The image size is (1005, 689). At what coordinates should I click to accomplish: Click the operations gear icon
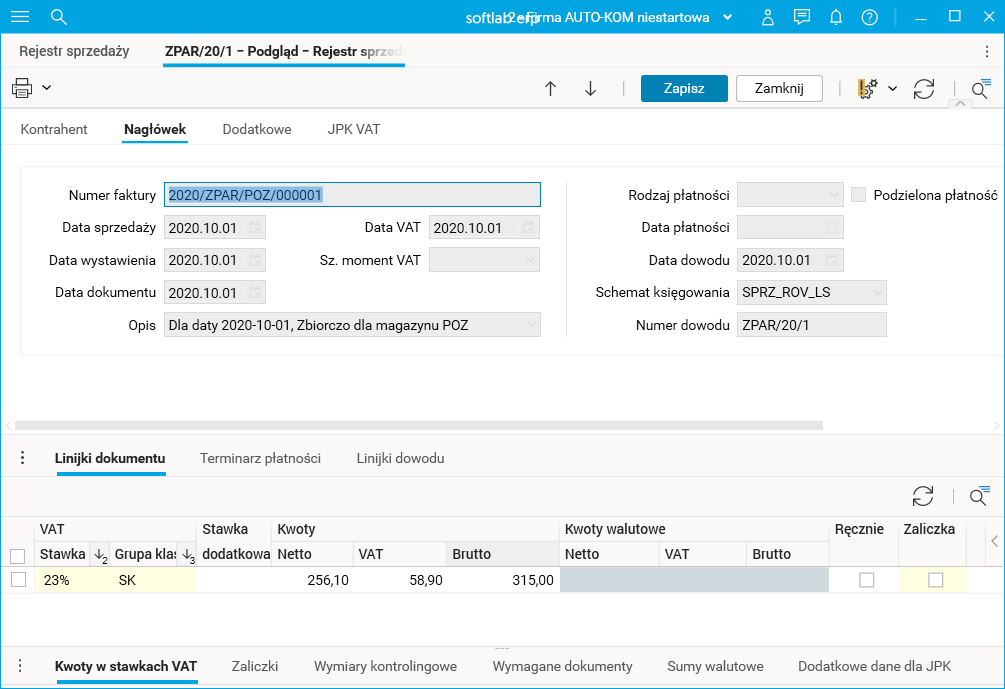click(x=868, y=88)
